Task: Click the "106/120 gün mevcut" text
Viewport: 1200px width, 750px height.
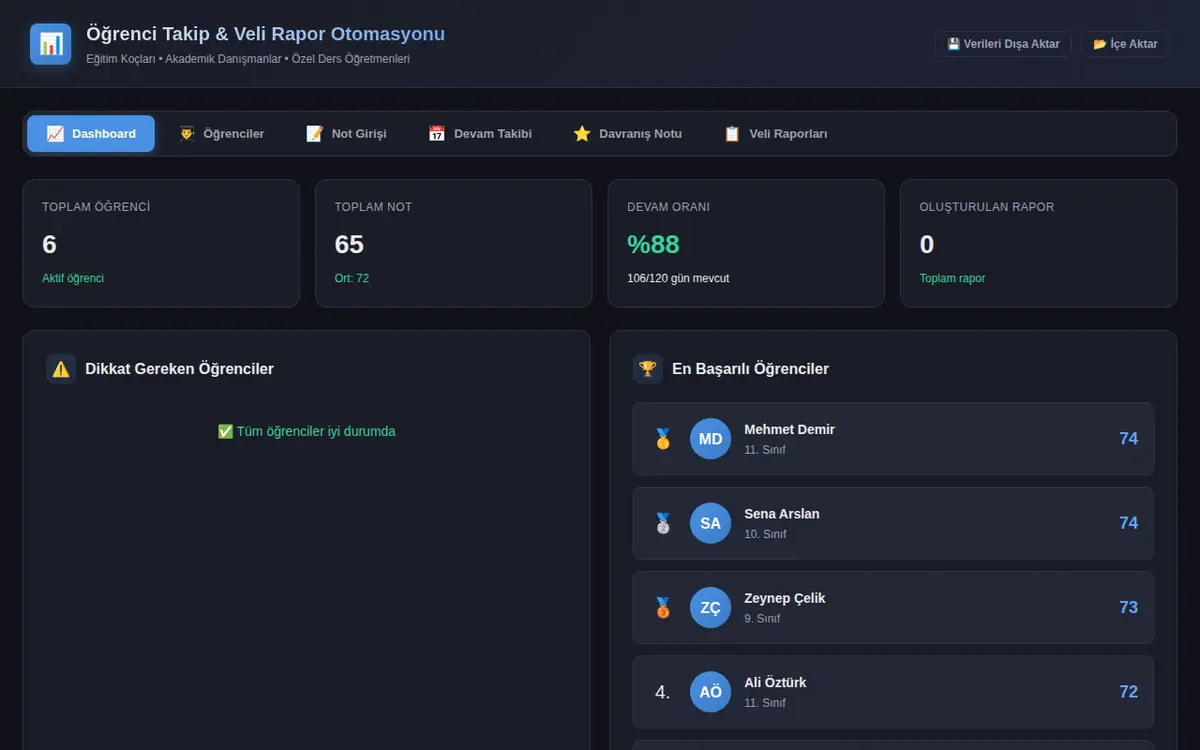Action: click(678, 278)
